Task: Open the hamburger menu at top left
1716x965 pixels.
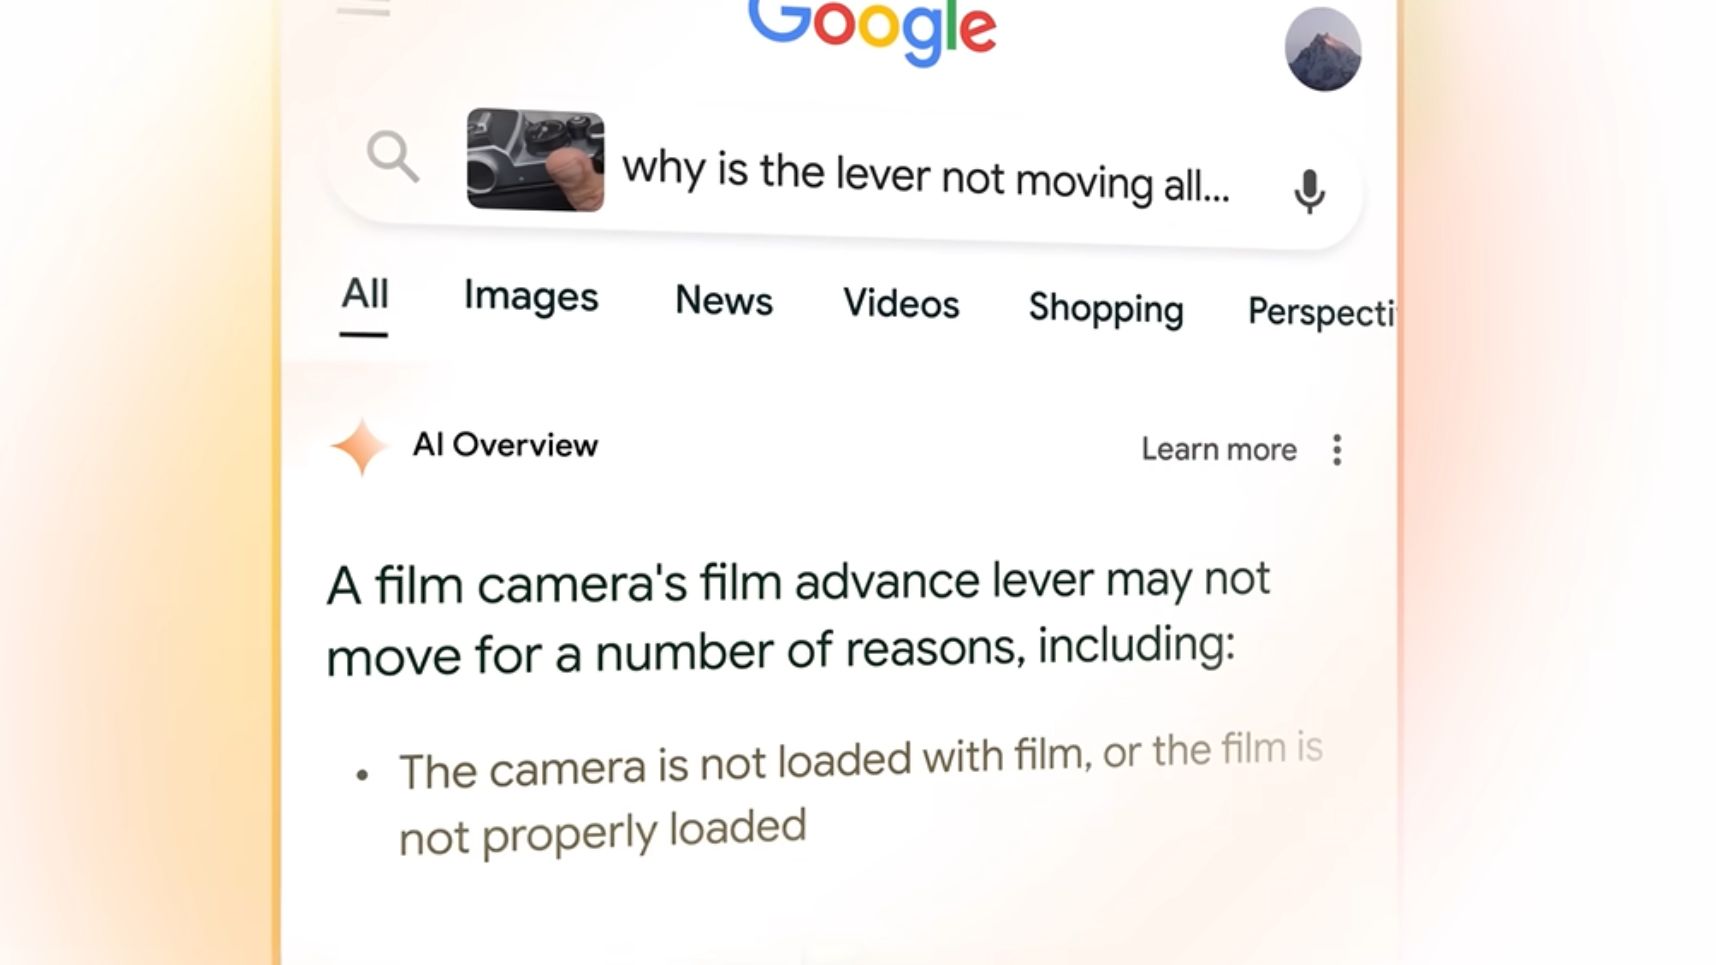Action: [x=363, y=8]
